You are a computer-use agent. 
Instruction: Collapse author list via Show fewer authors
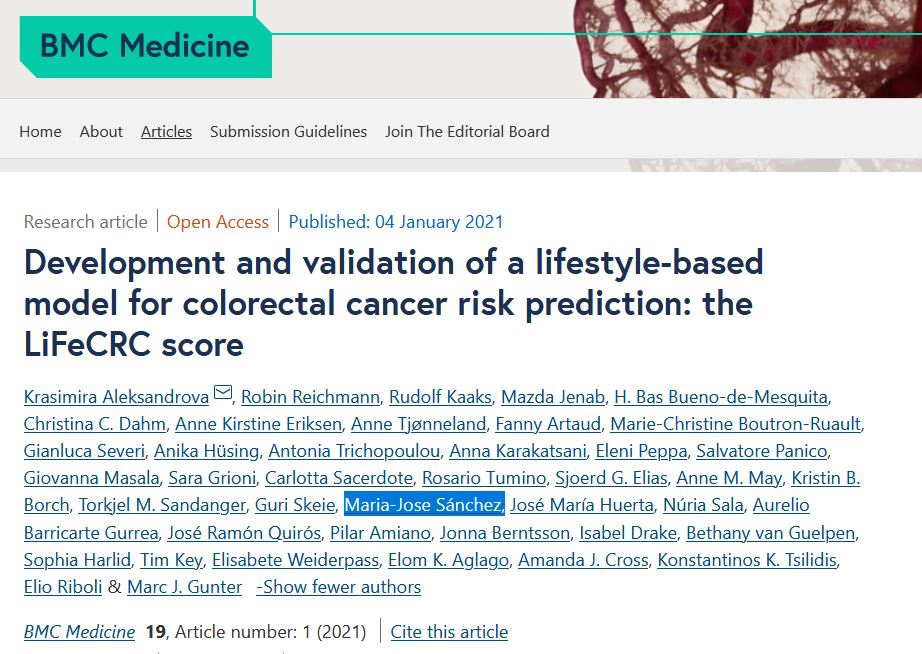338,587
